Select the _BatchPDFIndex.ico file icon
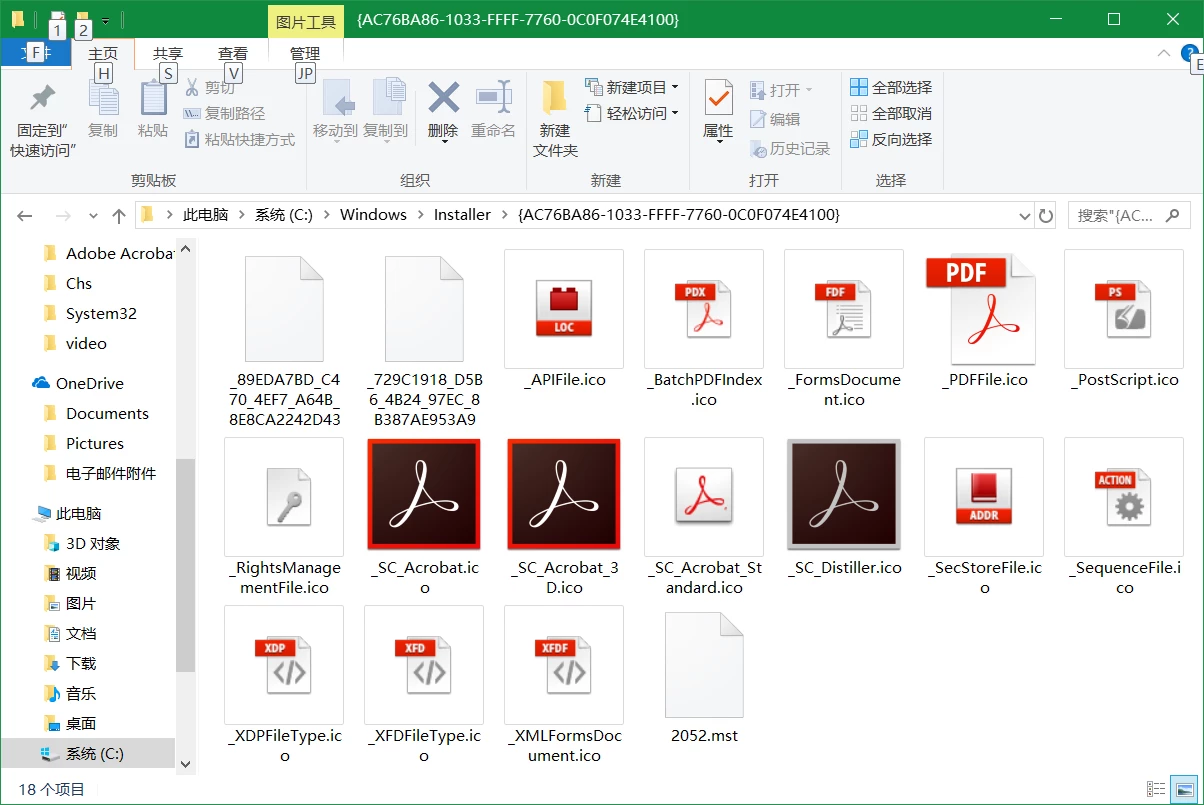1204x805 pixels. tap(704, 309)
